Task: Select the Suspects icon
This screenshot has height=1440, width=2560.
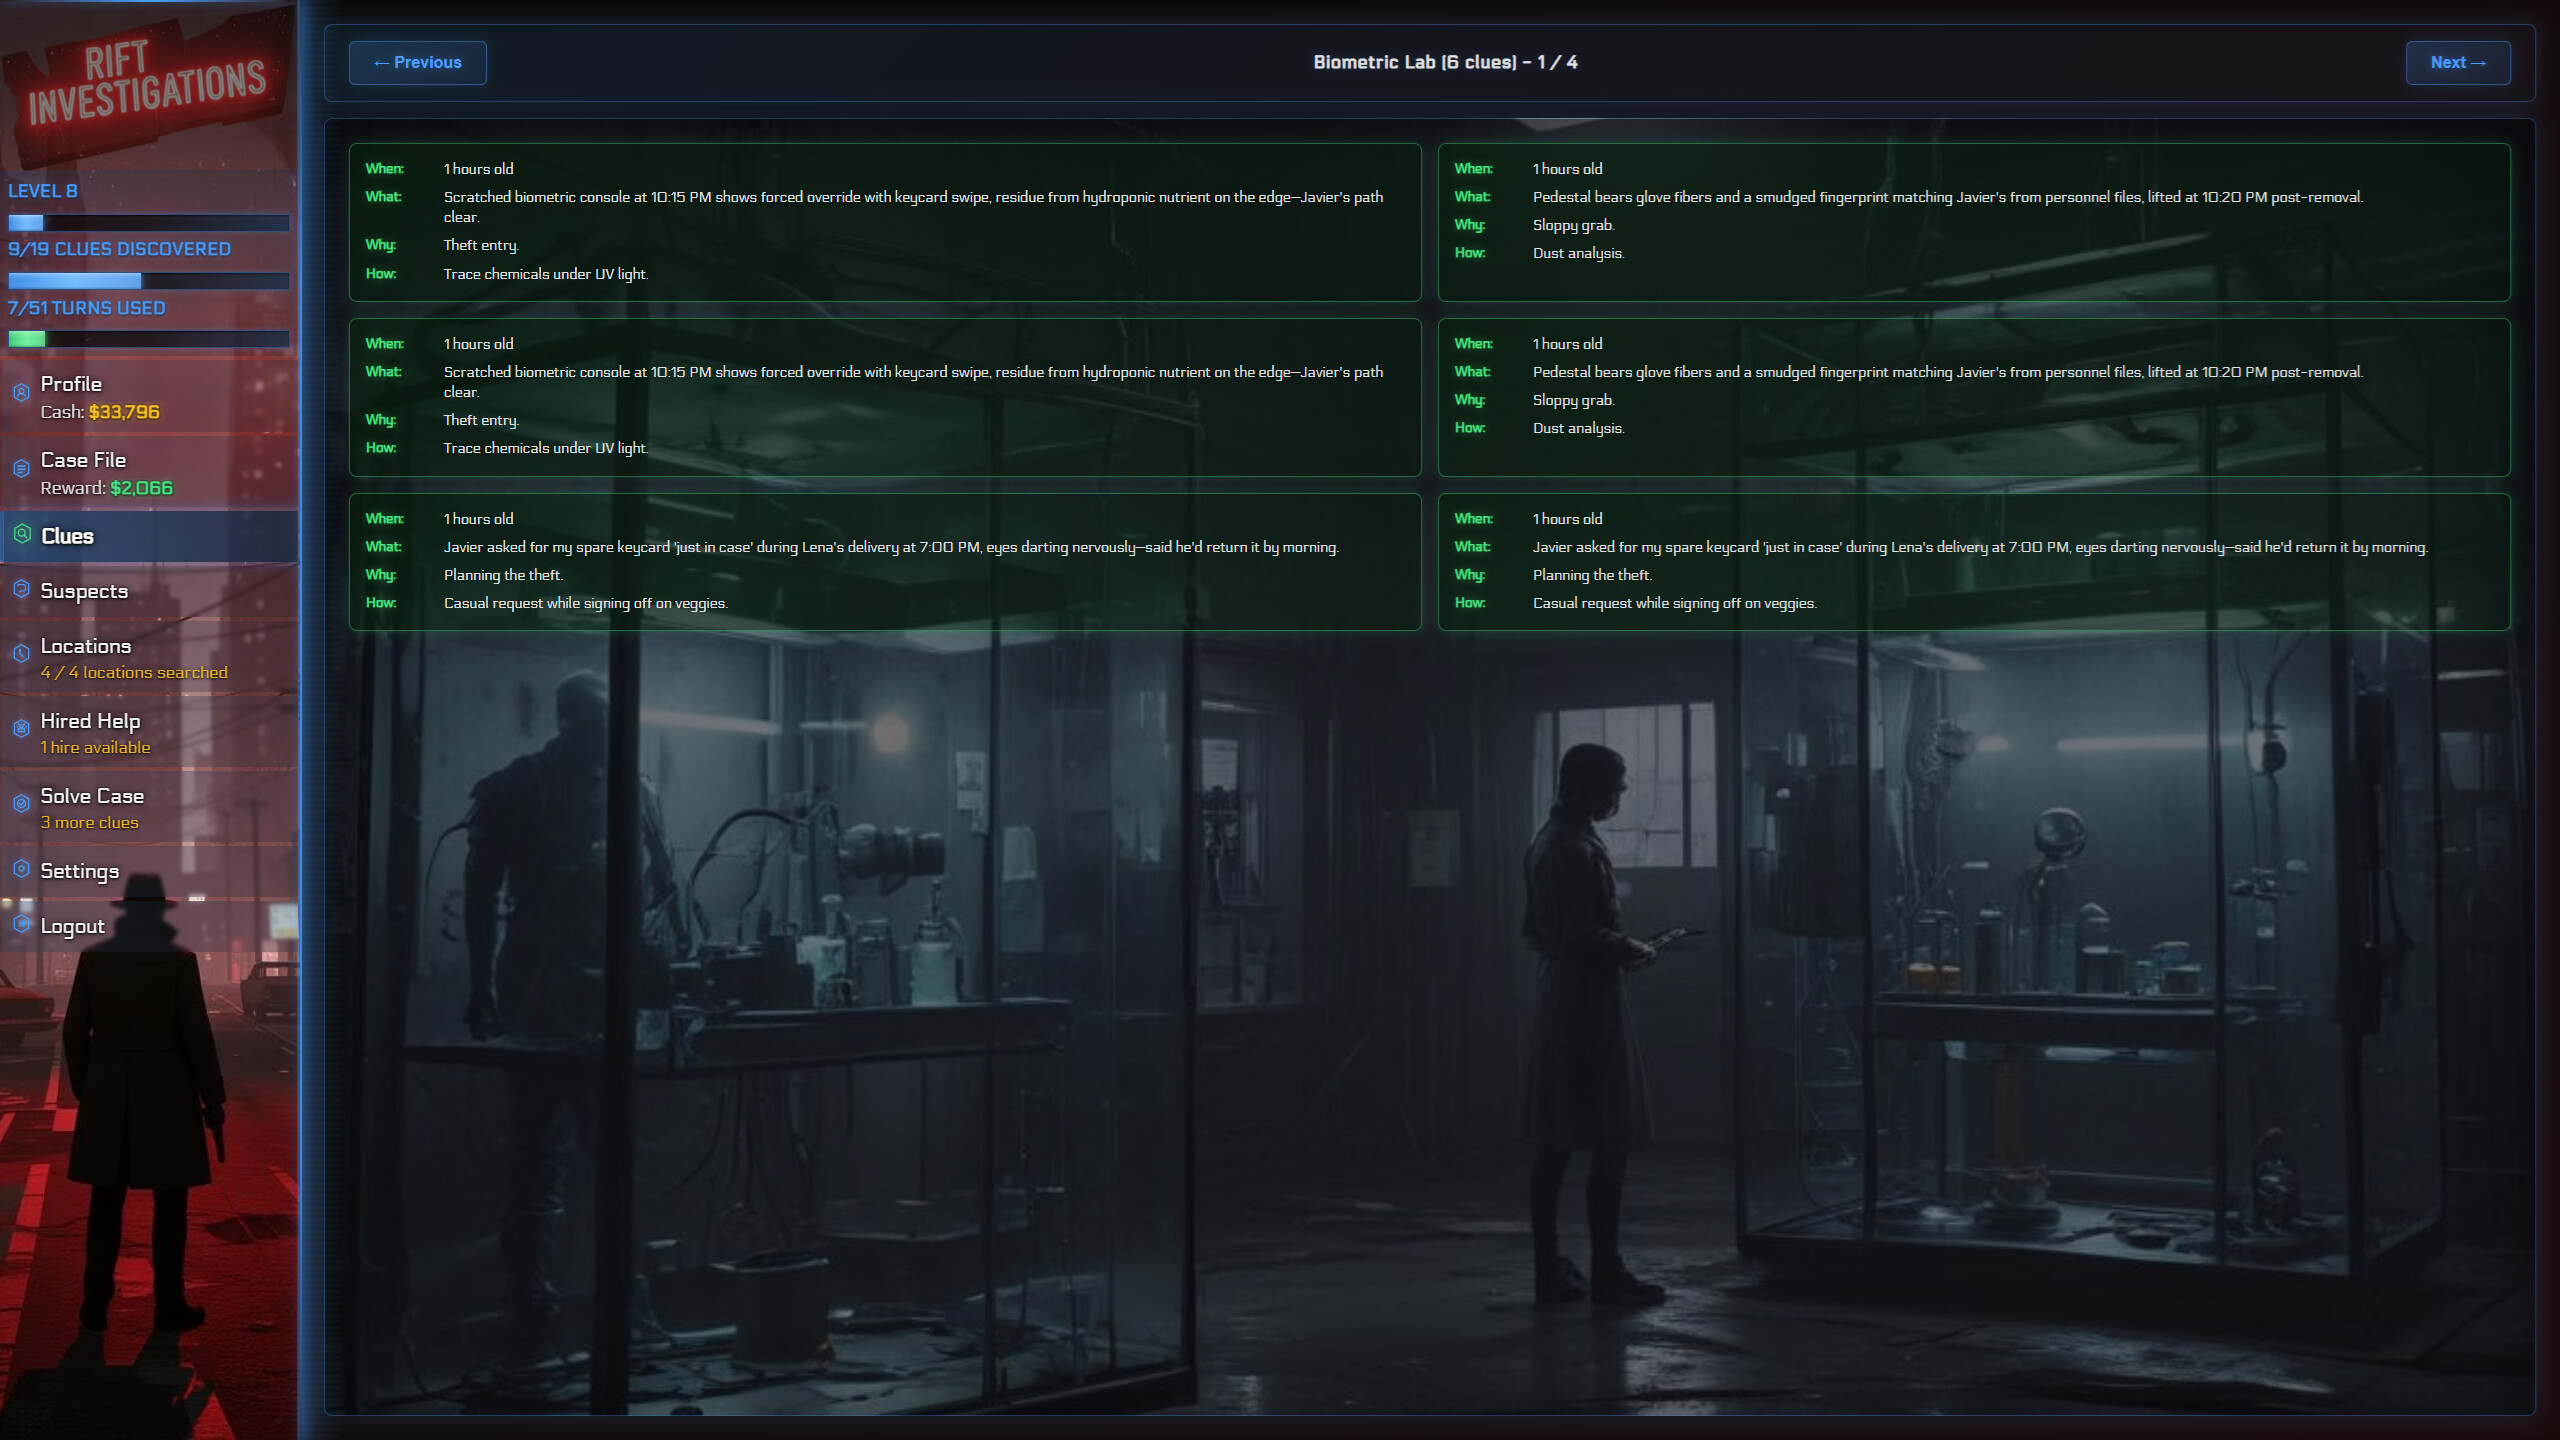Action: click(22, 590)
